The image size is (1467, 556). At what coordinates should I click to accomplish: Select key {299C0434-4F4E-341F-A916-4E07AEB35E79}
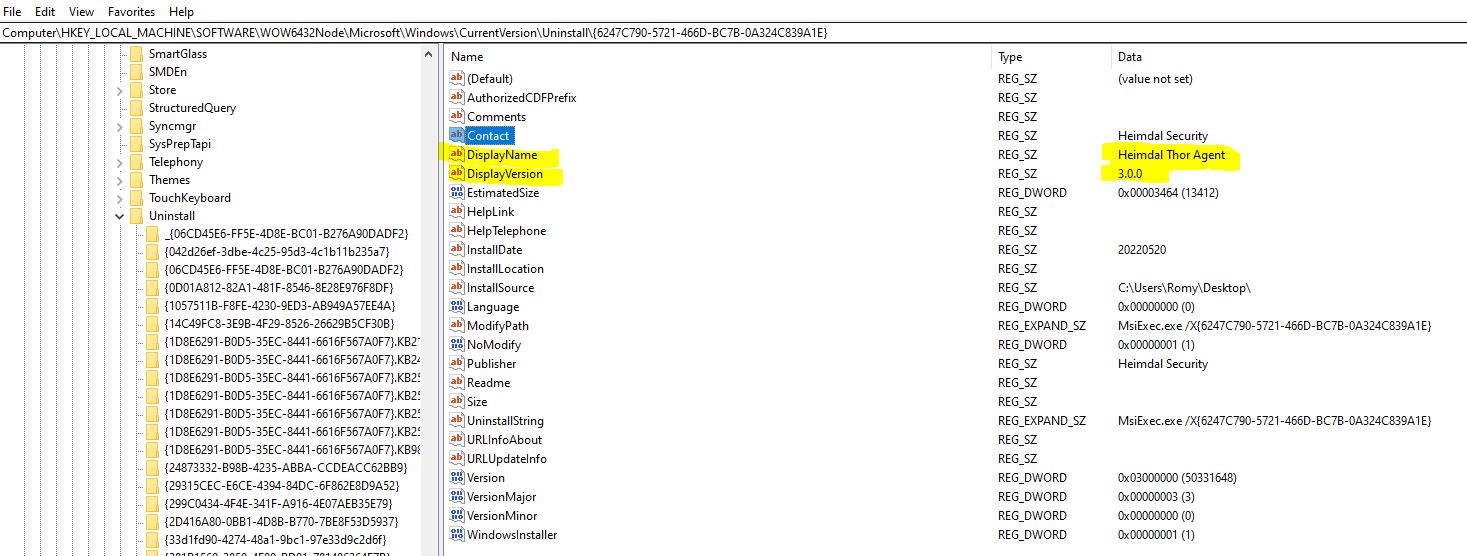[278, 504]
